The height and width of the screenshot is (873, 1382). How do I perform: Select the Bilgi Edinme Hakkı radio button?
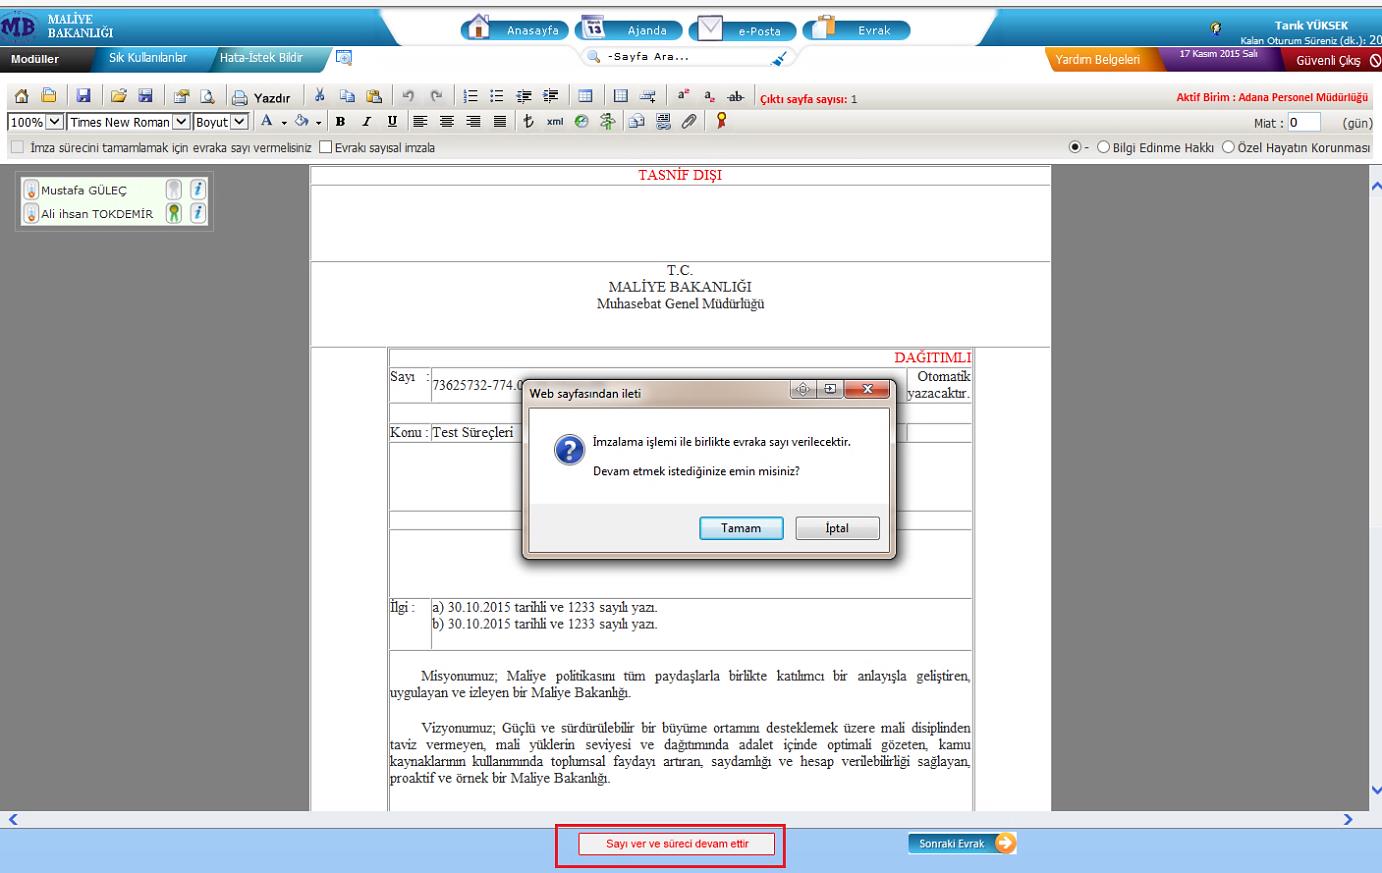pos(1104,147)
